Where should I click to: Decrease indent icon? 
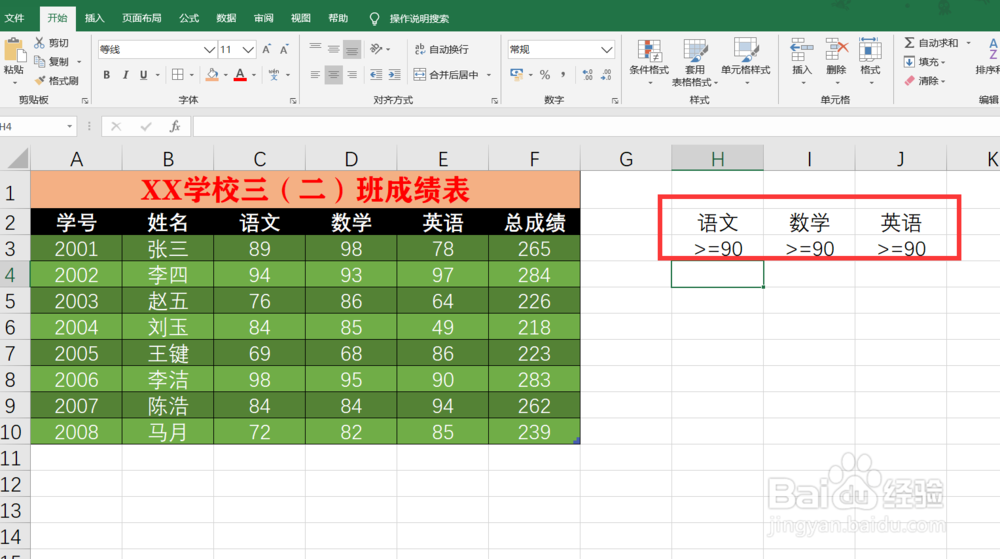click(376, 75)
